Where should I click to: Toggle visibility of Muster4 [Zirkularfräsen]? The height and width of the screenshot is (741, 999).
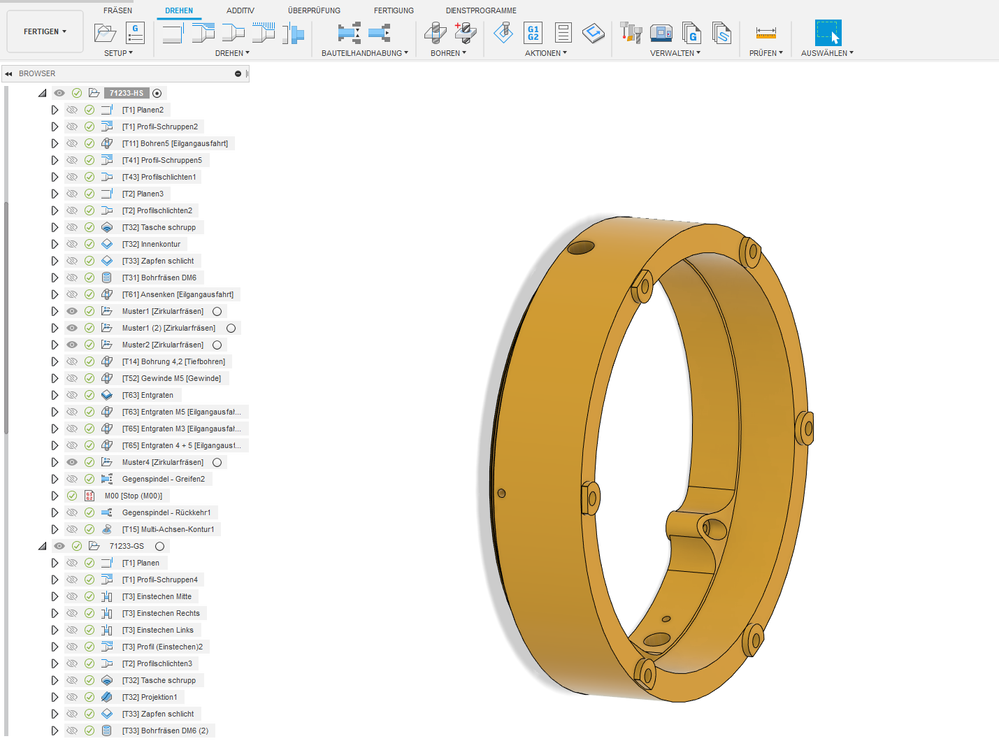[72, 463]
